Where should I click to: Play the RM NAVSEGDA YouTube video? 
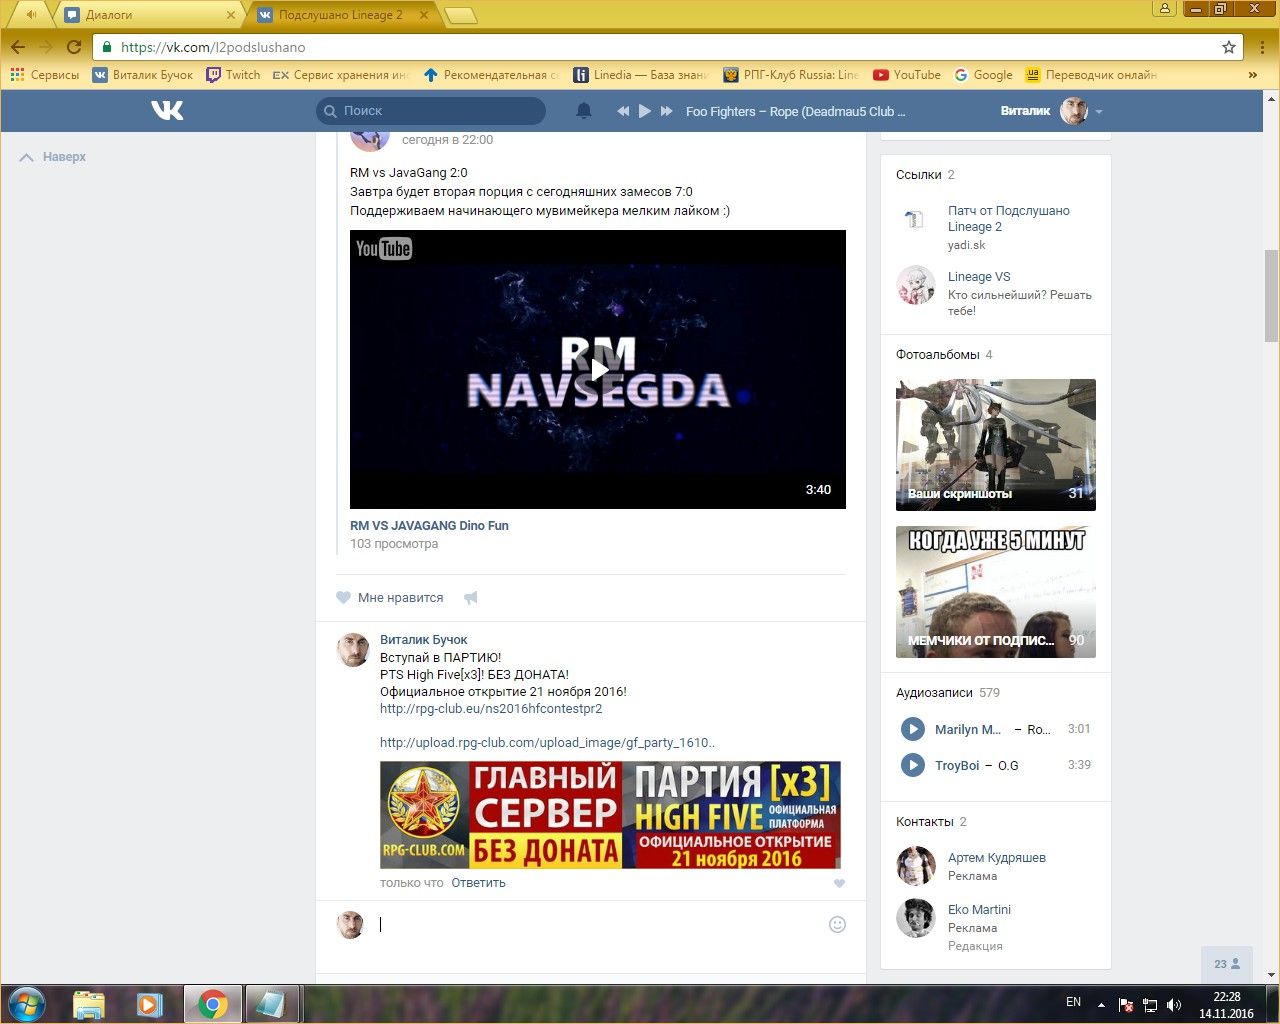pyautogui.click(x=598, y=370)
